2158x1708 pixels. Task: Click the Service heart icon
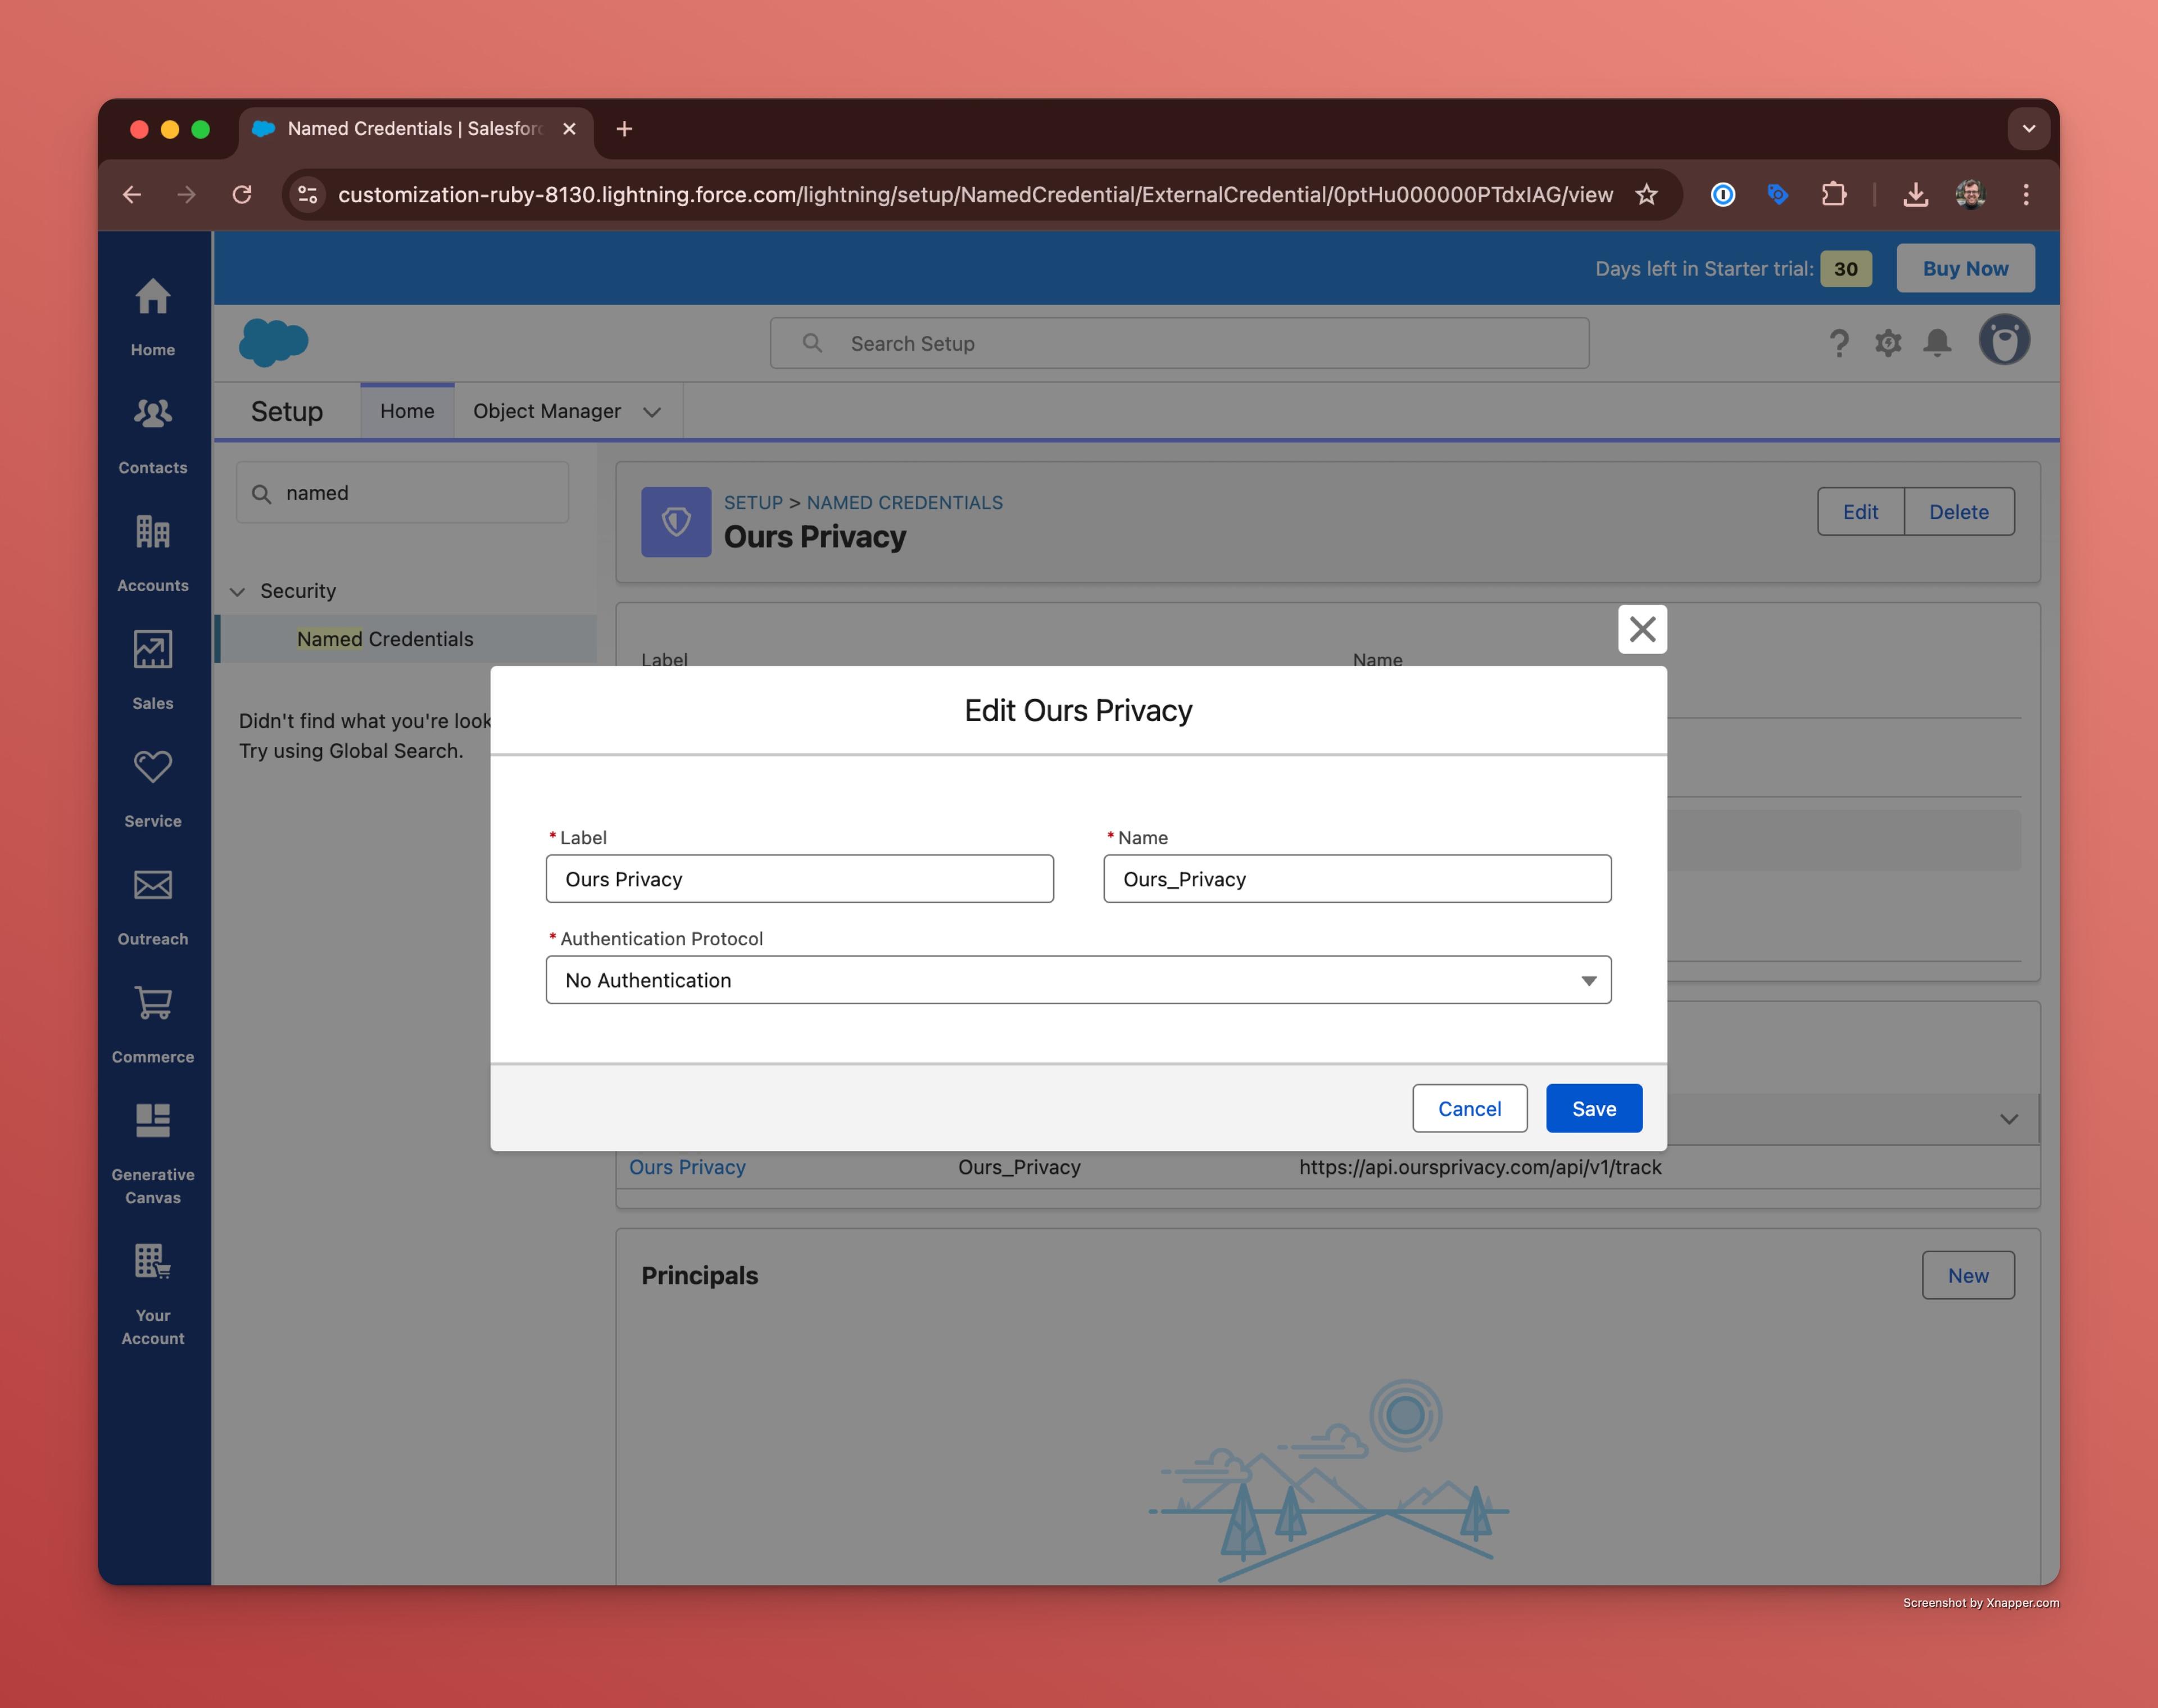[x=152, y=768]
